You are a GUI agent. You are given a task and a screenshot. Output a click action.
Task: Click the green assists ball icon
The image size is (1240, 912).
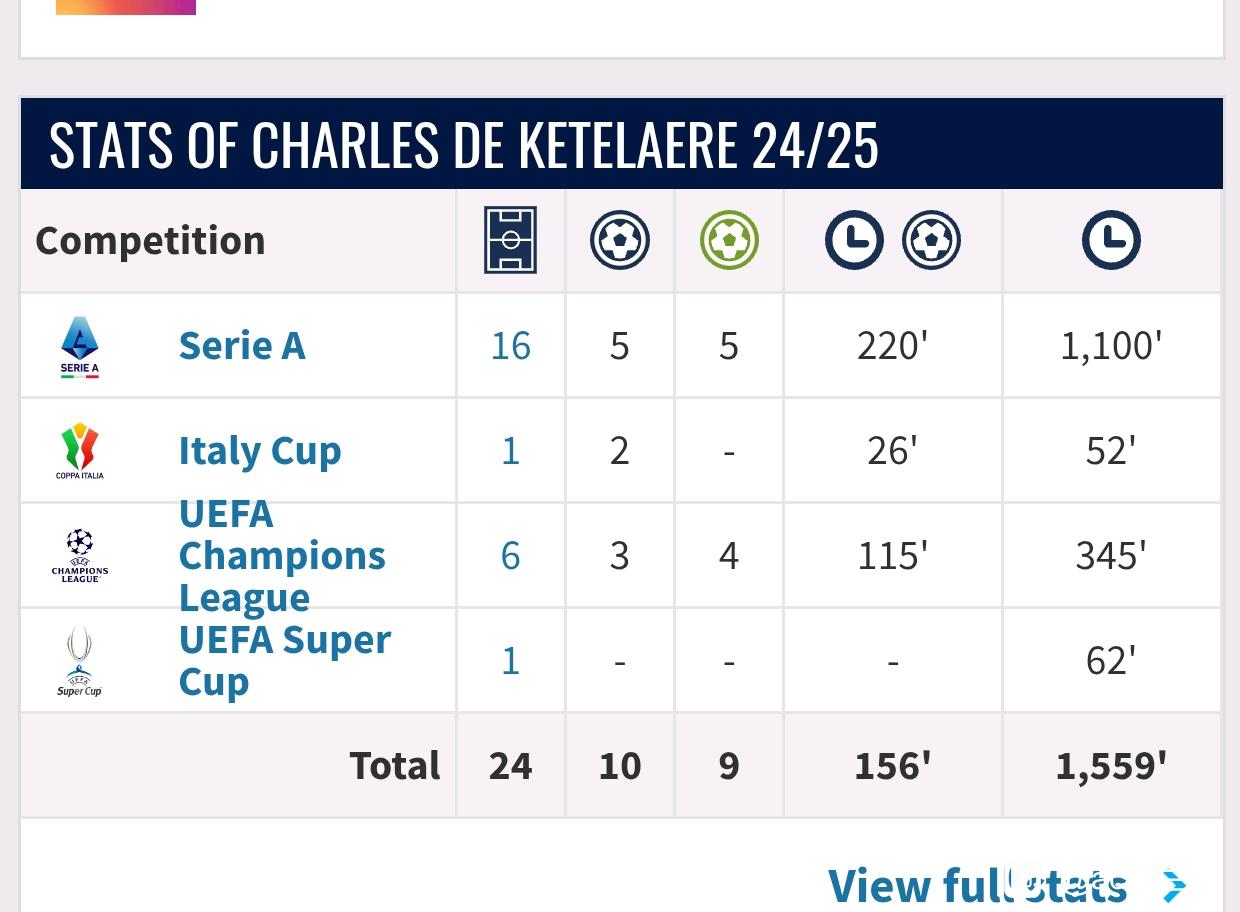pos(729,240)
